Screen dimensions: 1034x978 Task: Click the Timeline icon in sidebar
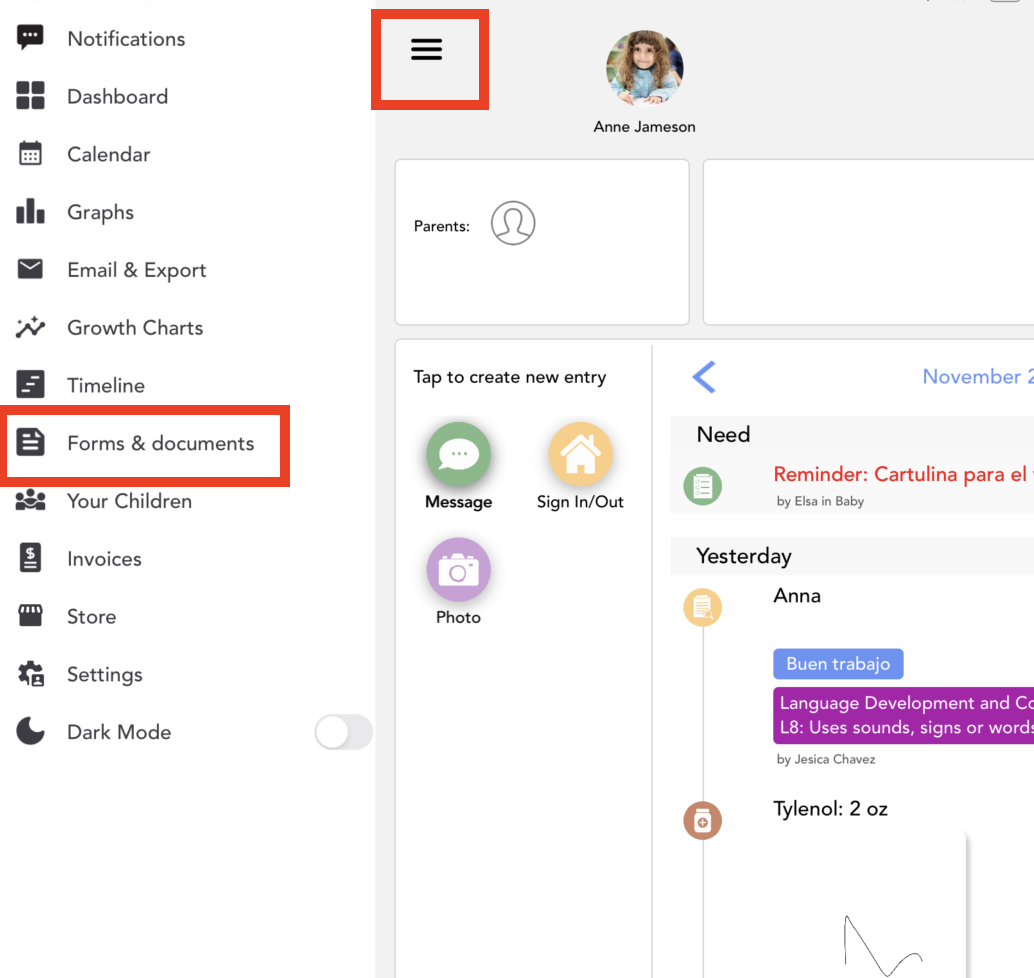[x=30, y=384]
